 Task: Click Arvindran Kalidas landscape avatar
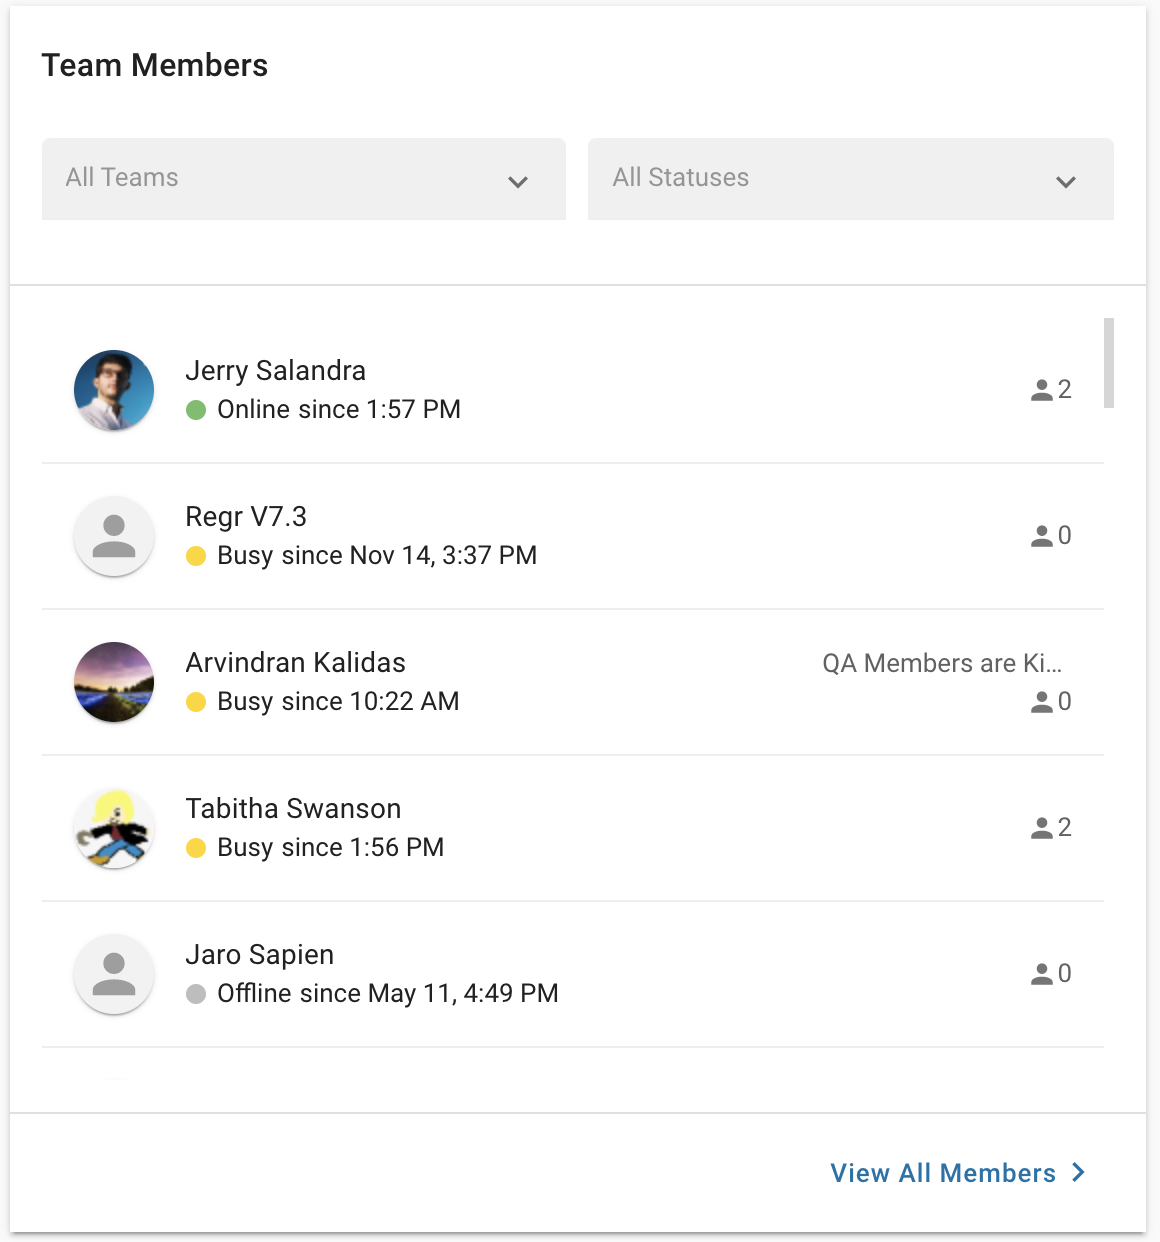click(x=114, y=682)
